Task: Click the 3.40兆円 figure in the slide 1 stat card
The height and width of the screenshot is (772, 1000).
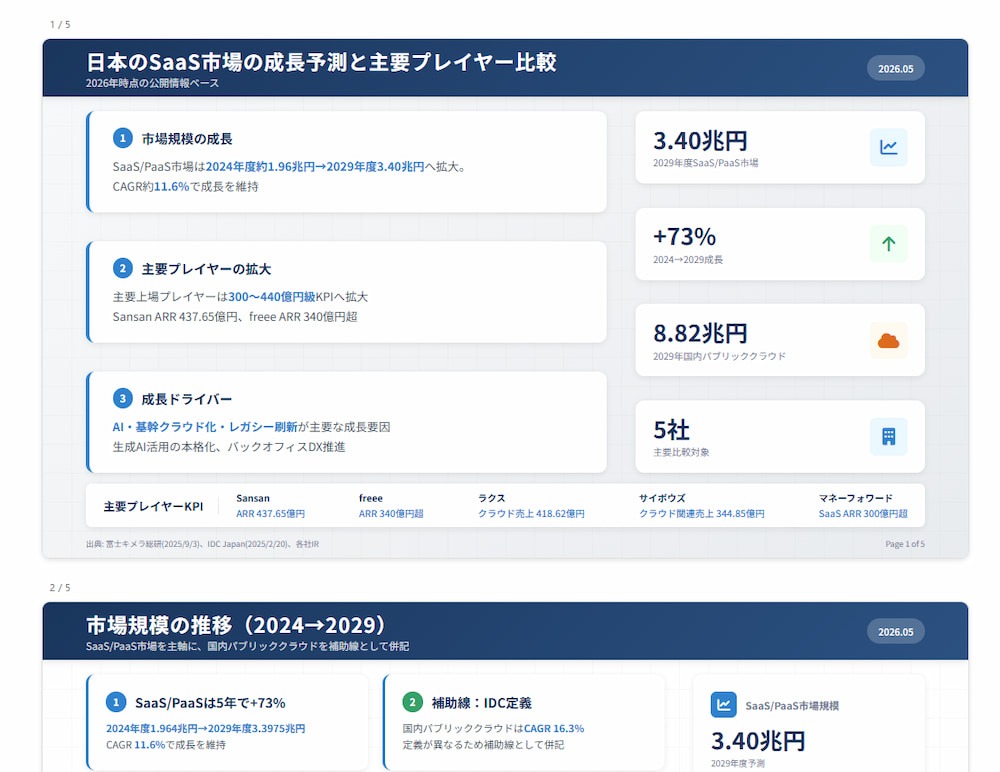Action: tap(700, 140)
